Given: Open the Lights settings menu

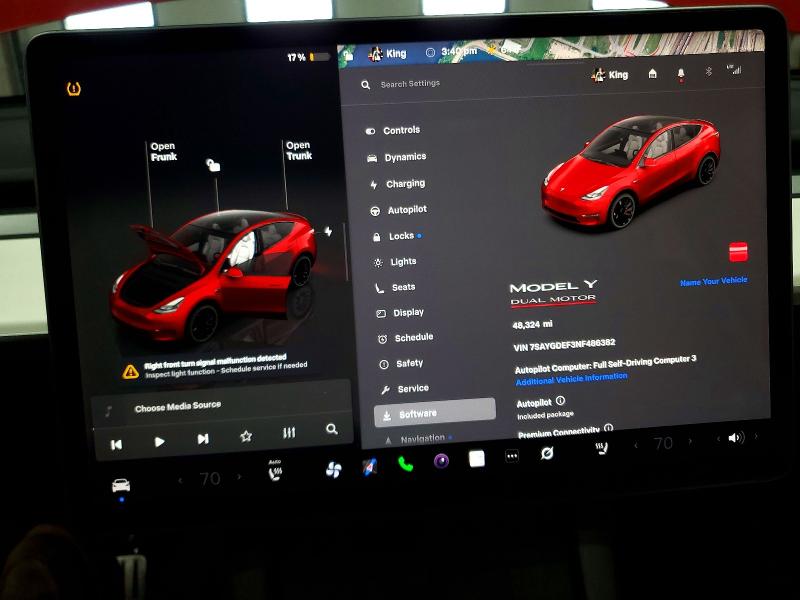Looking at the screenshot, I should [x=396, y=262].
